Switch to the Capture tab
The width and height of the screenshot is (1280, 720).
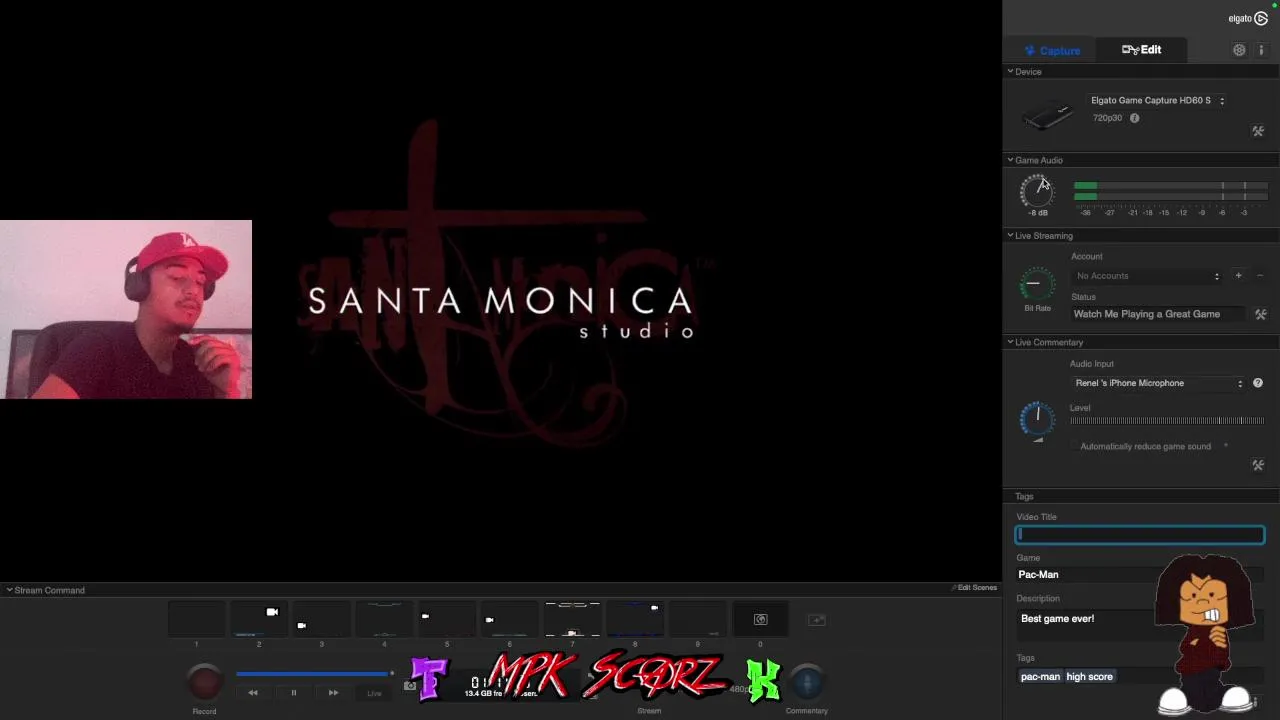click(x=1051, y=50)
